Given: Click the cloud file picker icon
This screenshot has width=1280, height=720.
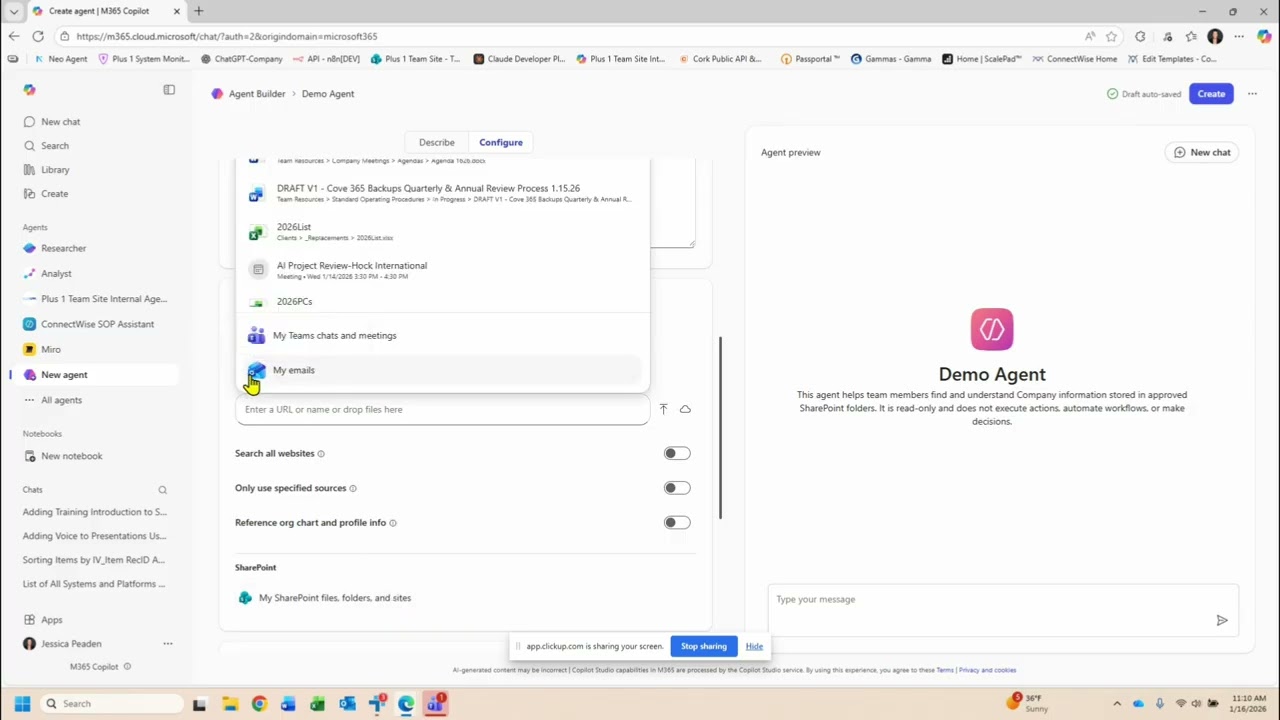Looking at the screenshot, I should 685,409.
